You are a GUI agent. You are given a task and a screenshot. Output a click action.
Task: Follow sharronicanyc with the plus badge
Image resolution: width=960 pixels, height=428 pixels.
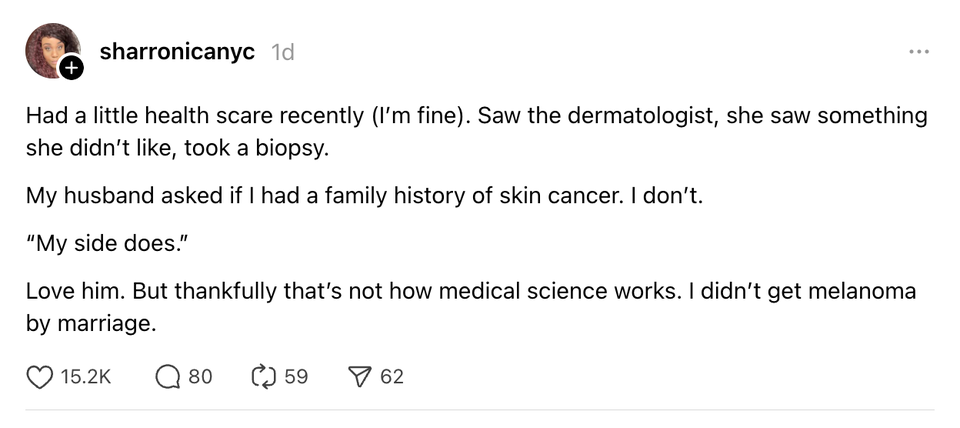72,69
